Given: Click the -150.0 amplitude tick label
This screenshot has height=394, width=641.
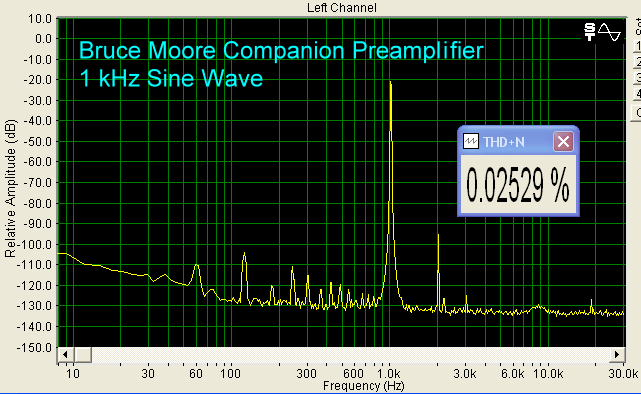Looking at the screenshot, I should (34, 348).
